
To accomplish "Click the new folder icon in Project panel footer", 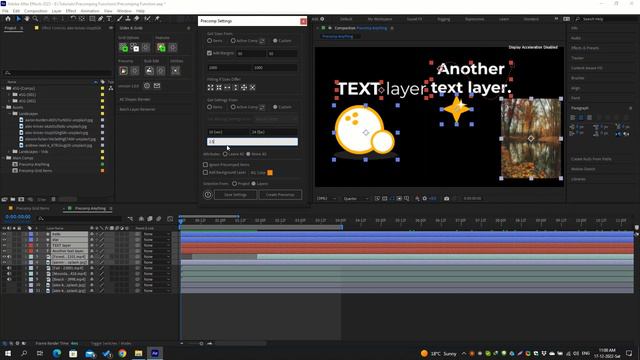I will 13,200.
